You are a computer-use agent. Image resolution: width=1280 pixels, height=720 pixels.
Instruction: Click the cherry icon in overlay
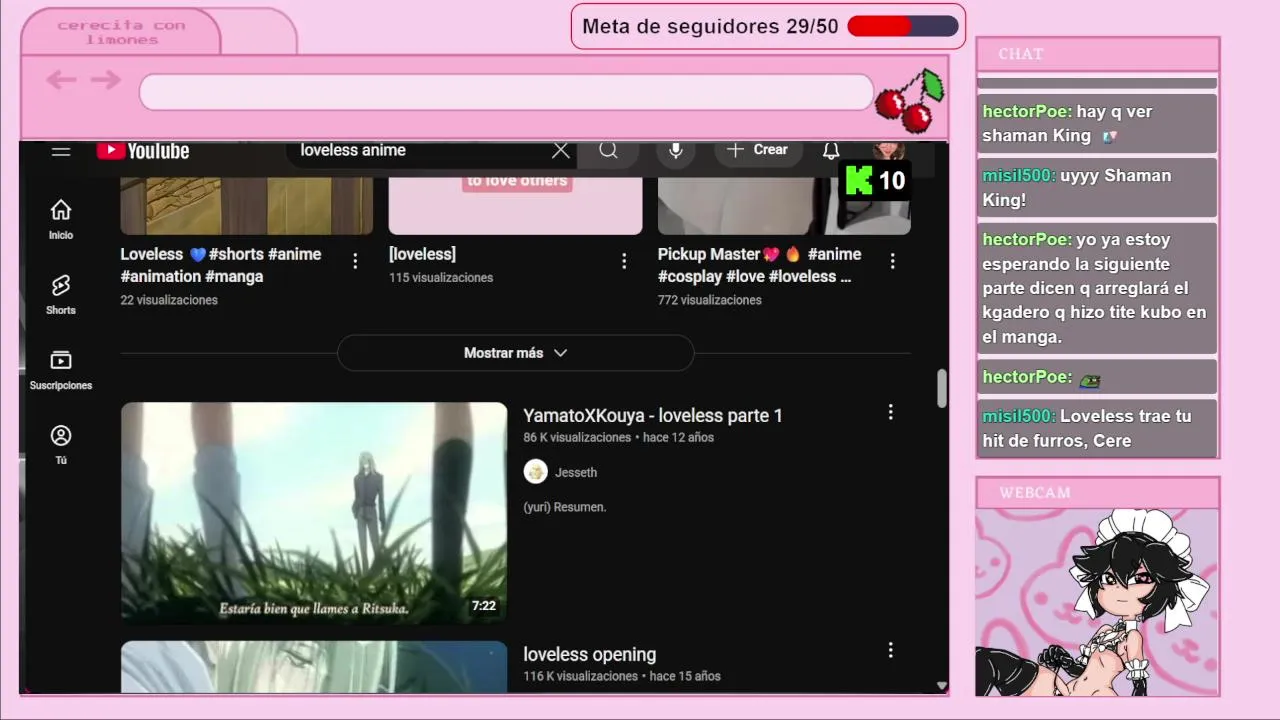click(x=910, y=100)
